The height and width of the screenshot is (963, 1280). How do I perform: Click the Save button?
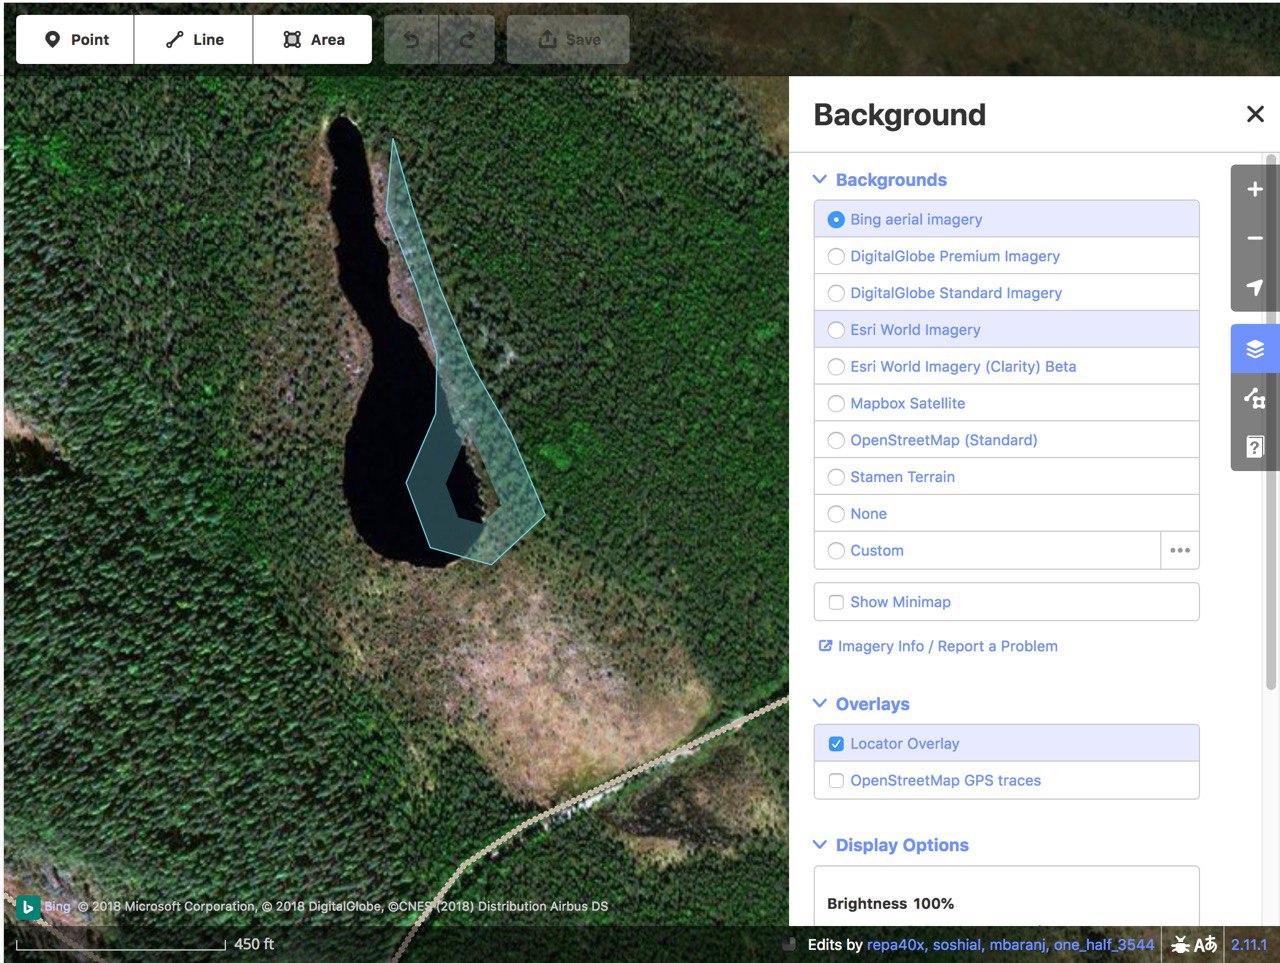568,40
